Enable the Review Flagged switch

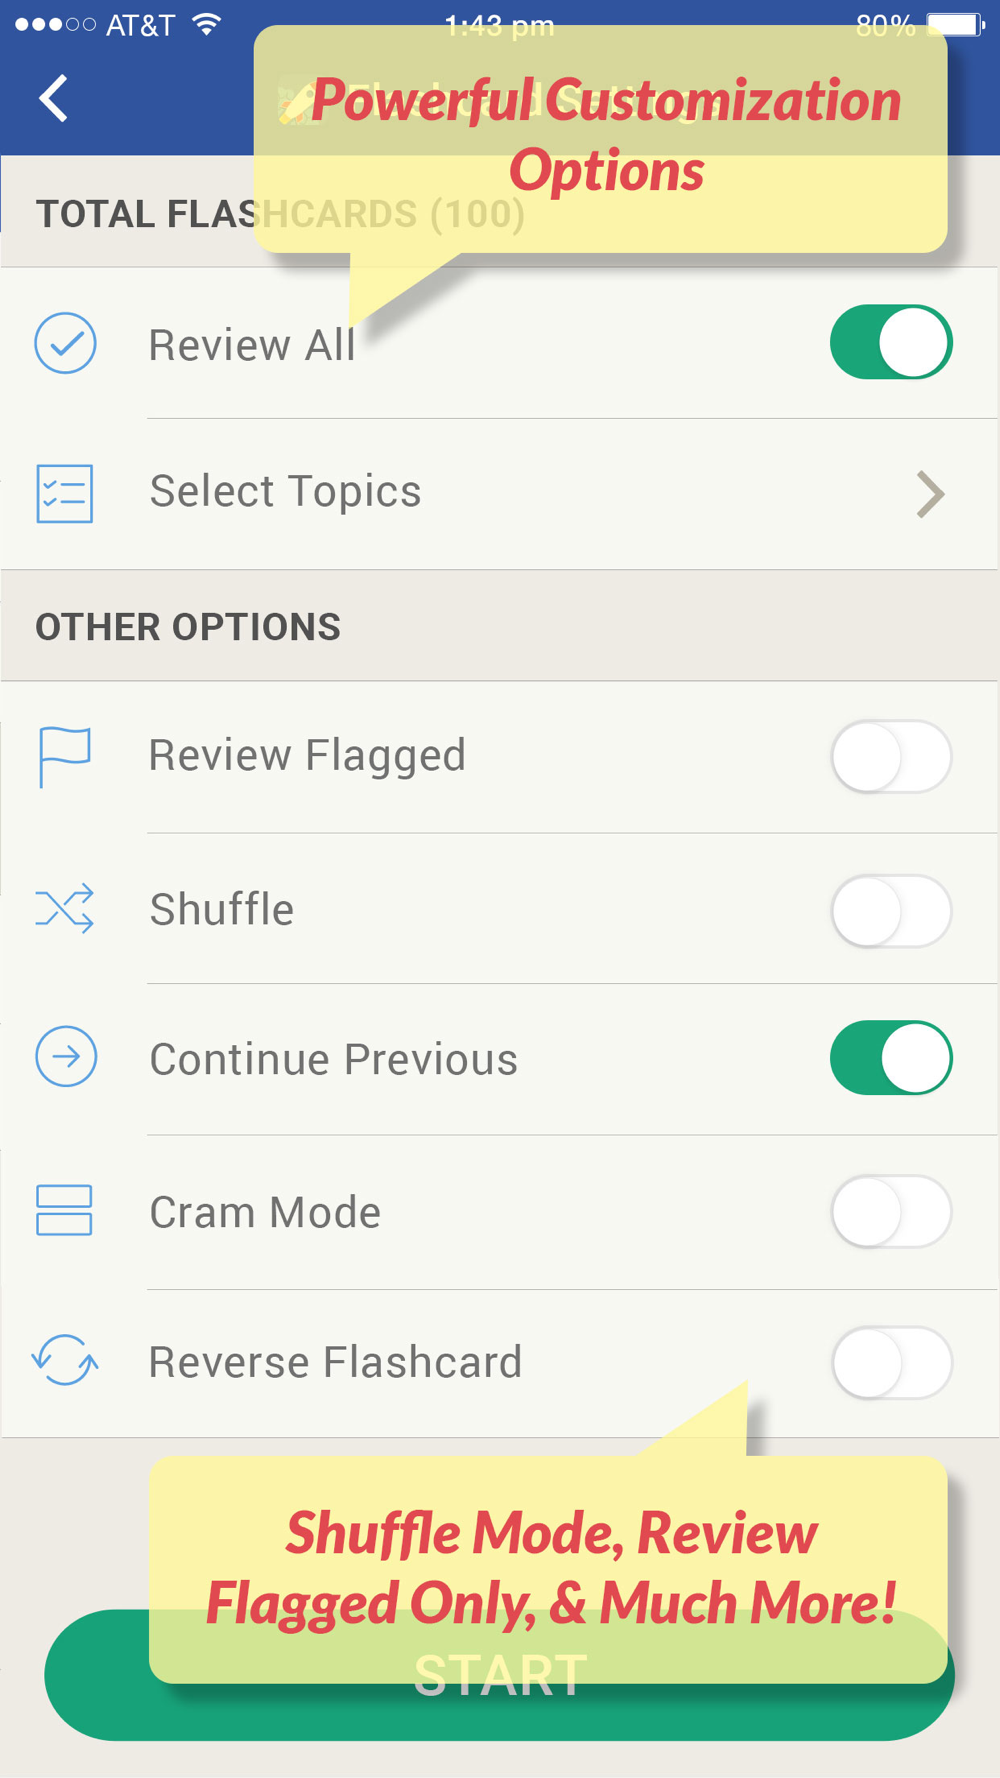pos(891,756)
